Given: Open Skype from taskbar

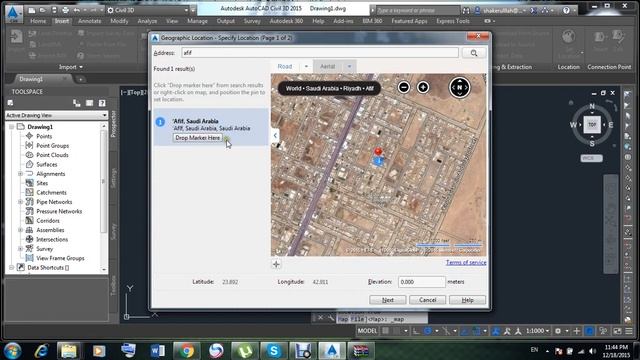Looking at the screenshot, I should pyautogui.click(x=274, y=351).
